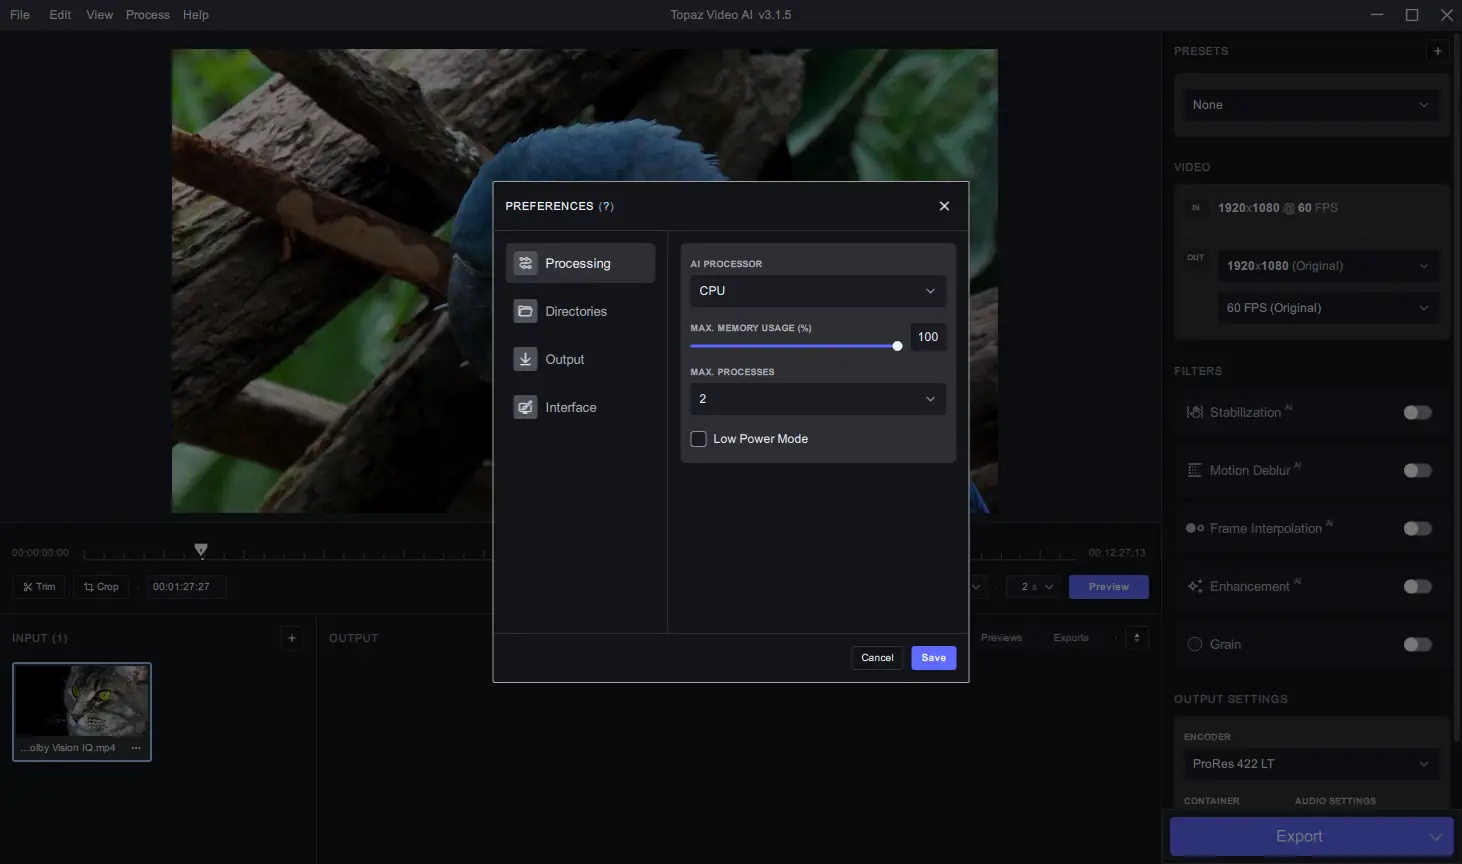
Task: Toggle the Frame Interpolation filter switch
Action: pos(1418,529)
